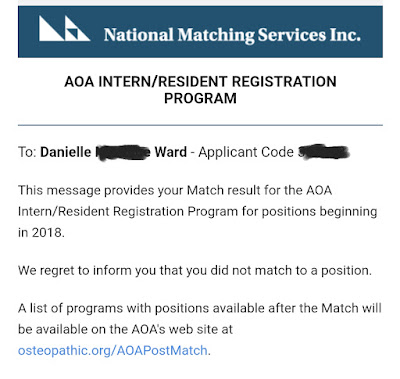Click the blacked-out middle name redaction
Image resolution: width=400 pixels, height=379 pixels.
pyautogui.click(x=122, y=153)
